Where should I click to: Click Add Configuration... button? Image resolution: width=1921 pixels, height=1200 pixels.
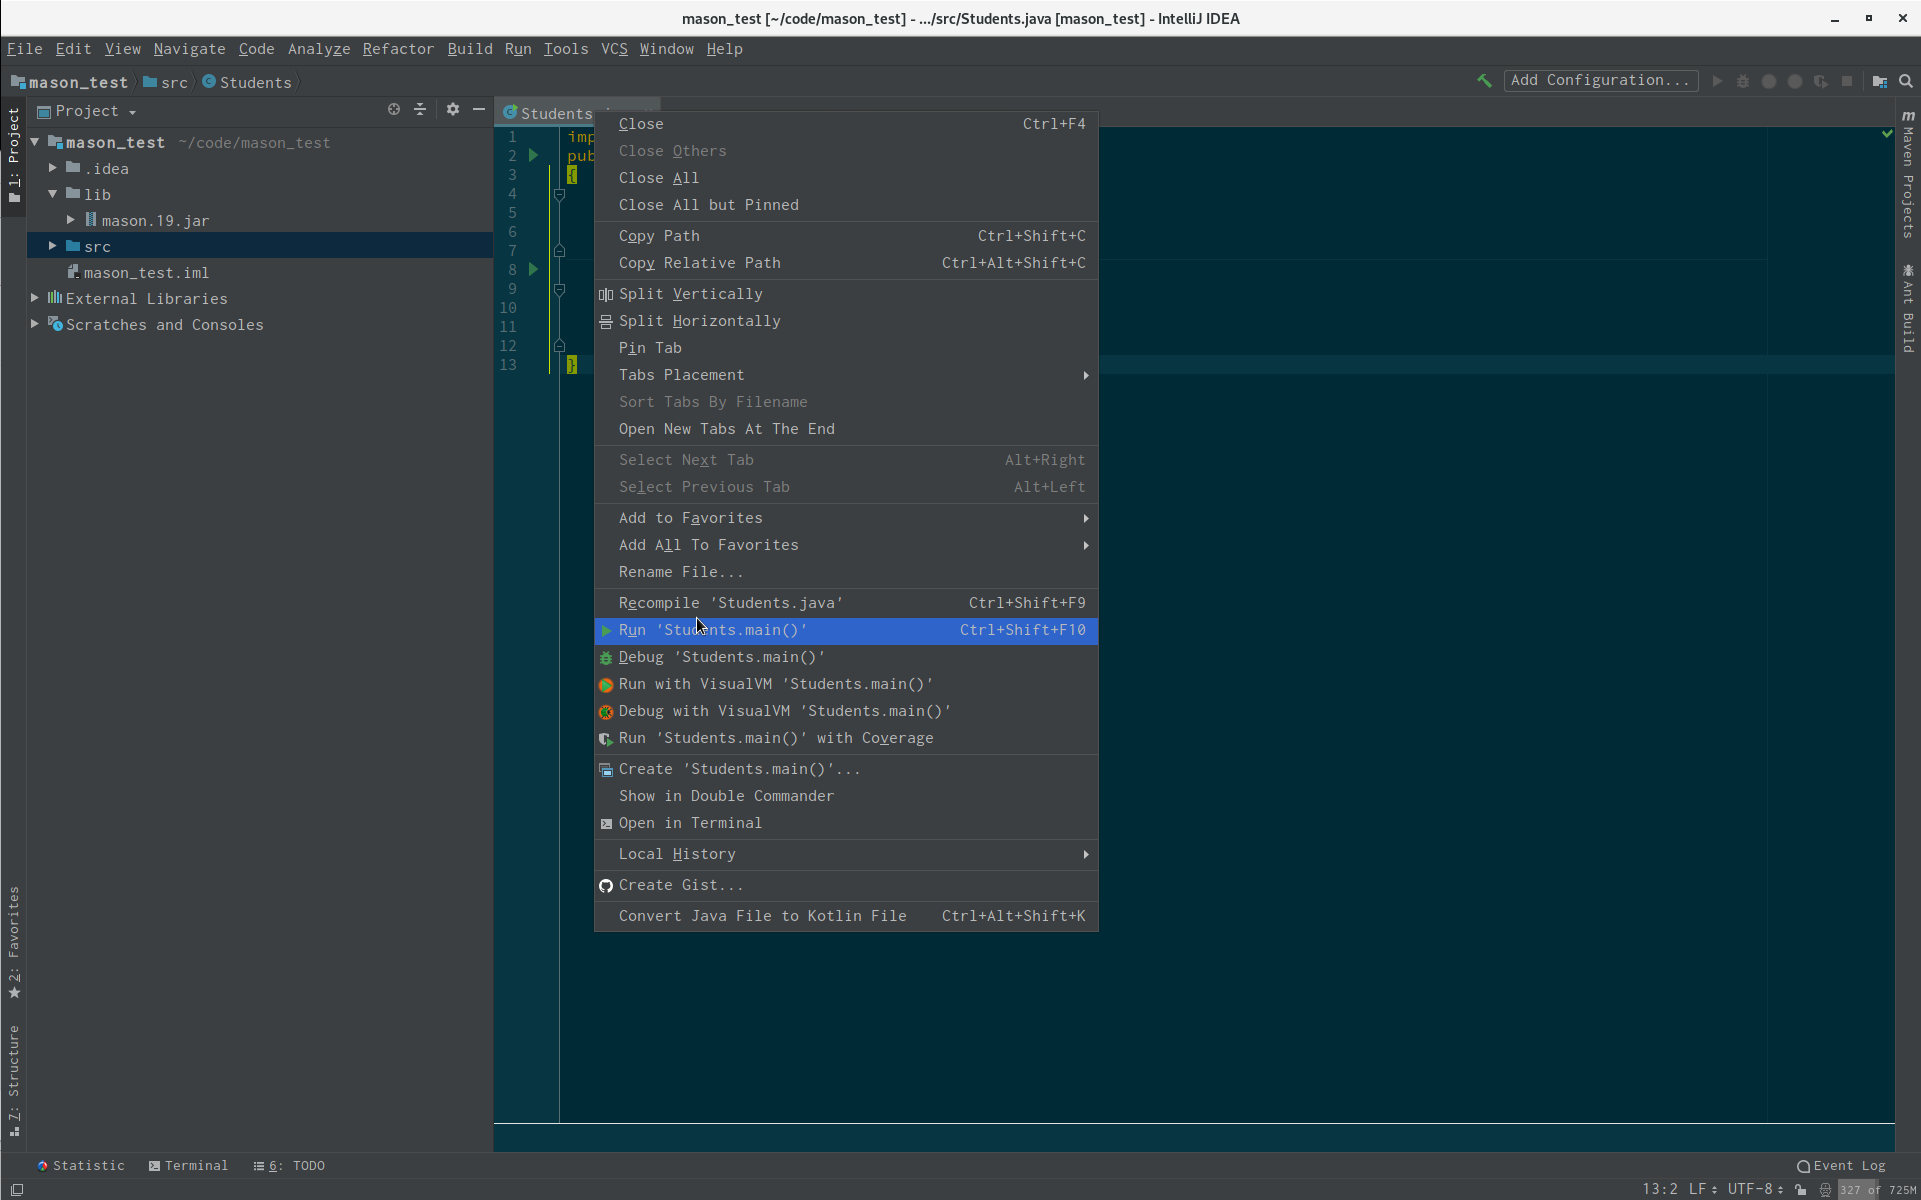[x=1600, y=81]
